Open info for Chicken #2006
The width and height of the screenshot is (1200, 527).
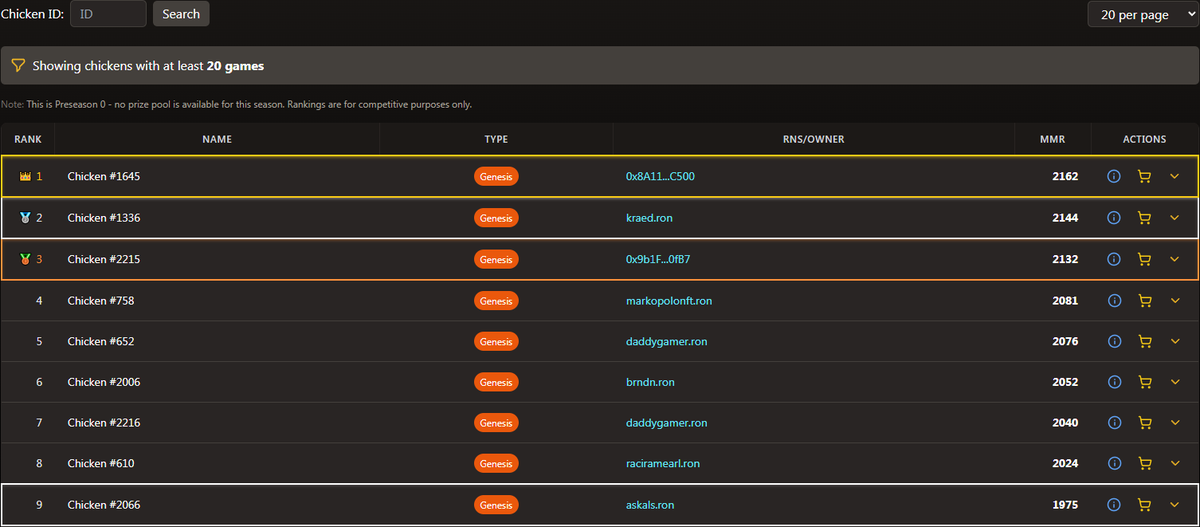point(1114,382)
